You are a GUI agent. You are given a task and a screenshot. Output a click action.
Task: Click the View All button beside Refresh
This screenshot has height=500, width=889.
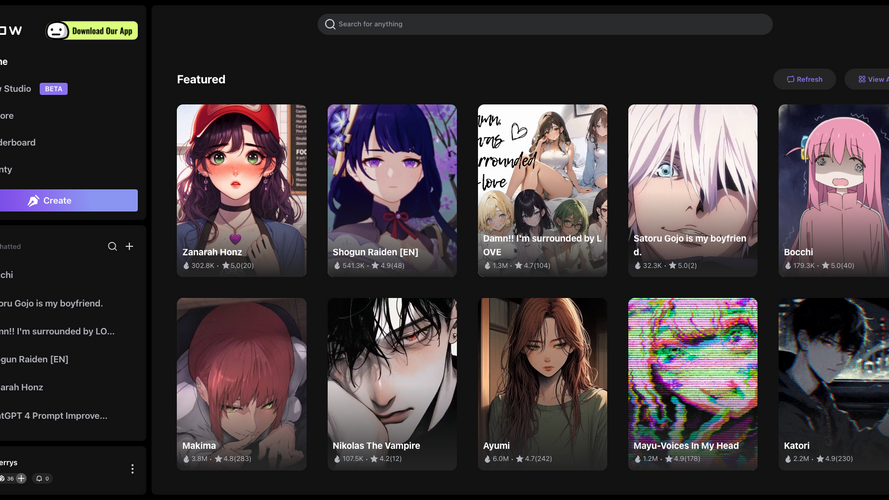click(867, 79)
